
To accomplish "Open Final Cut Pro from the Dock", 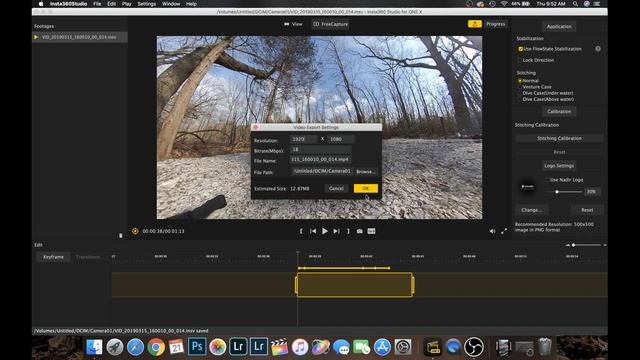I will click(x=279, y=347).
